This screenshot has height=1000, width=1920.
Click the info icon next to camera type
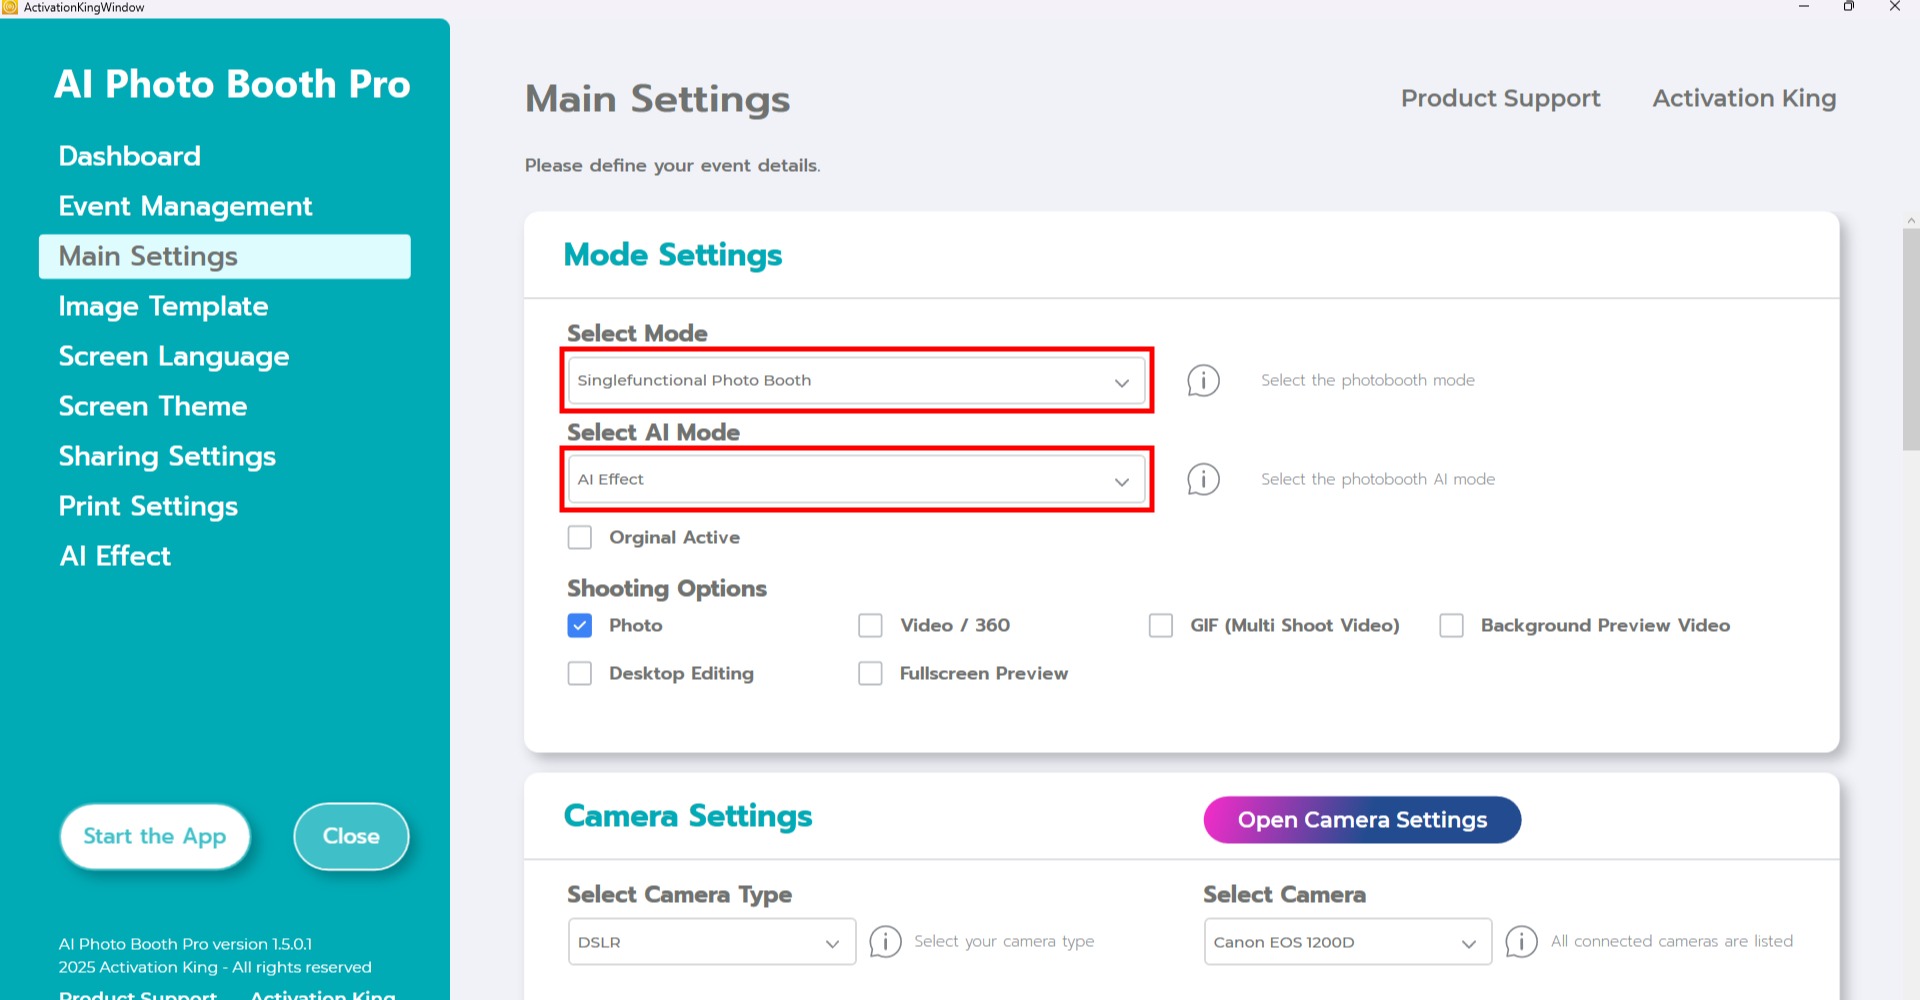[885, 942]
